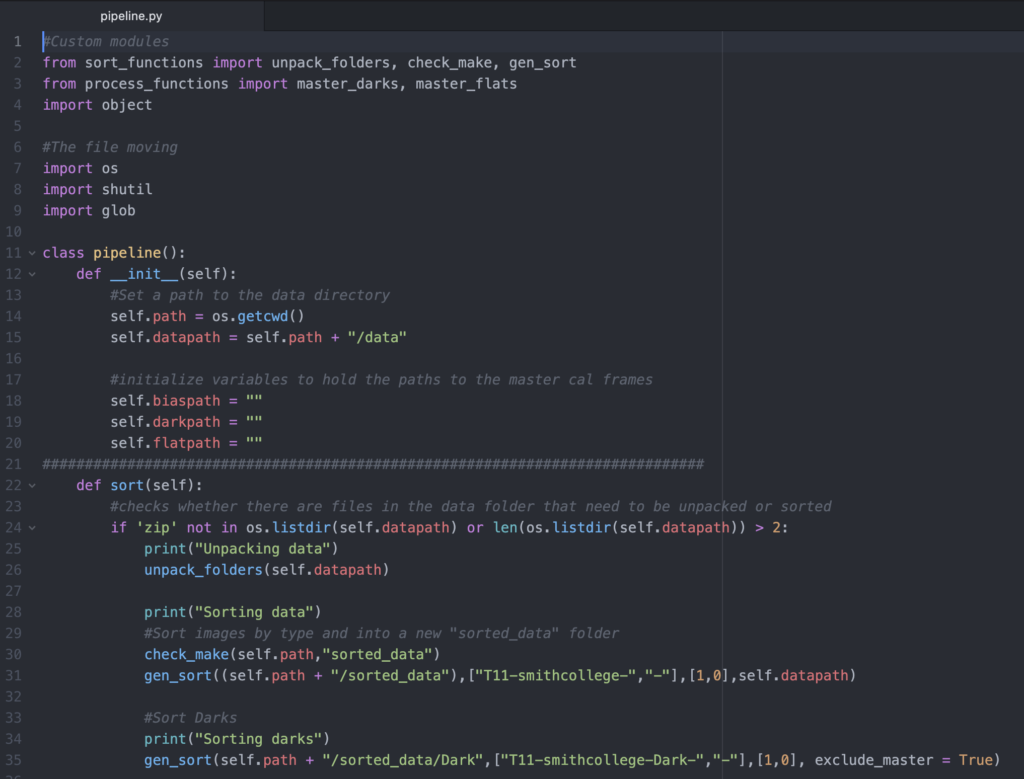1024x779 pixels.
Task: Click print("Sorting darks") line
Action: tap(236, 739)
